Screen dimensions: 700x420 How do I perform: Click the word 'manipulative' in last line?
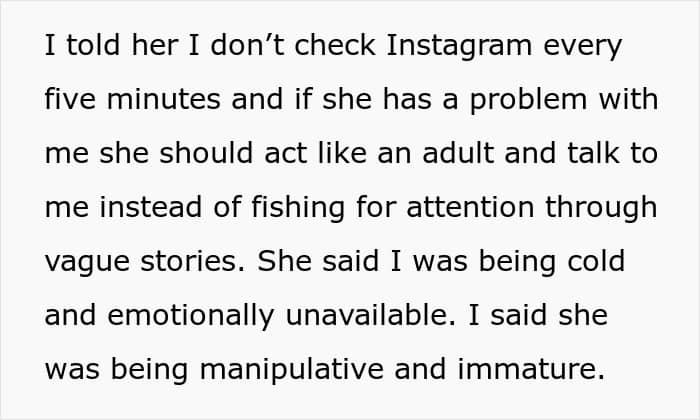(292, 370)
